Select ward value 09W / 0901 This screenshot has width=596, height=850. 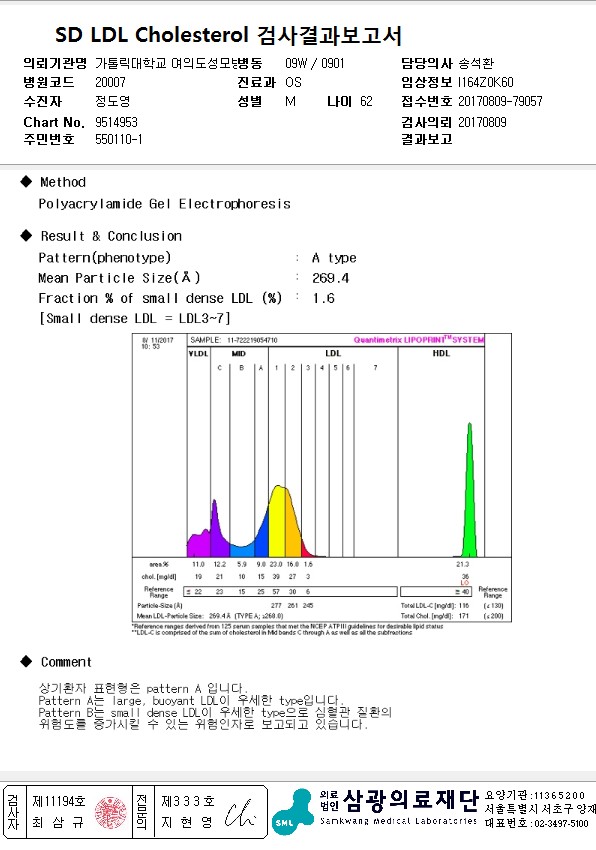point(315,63)
